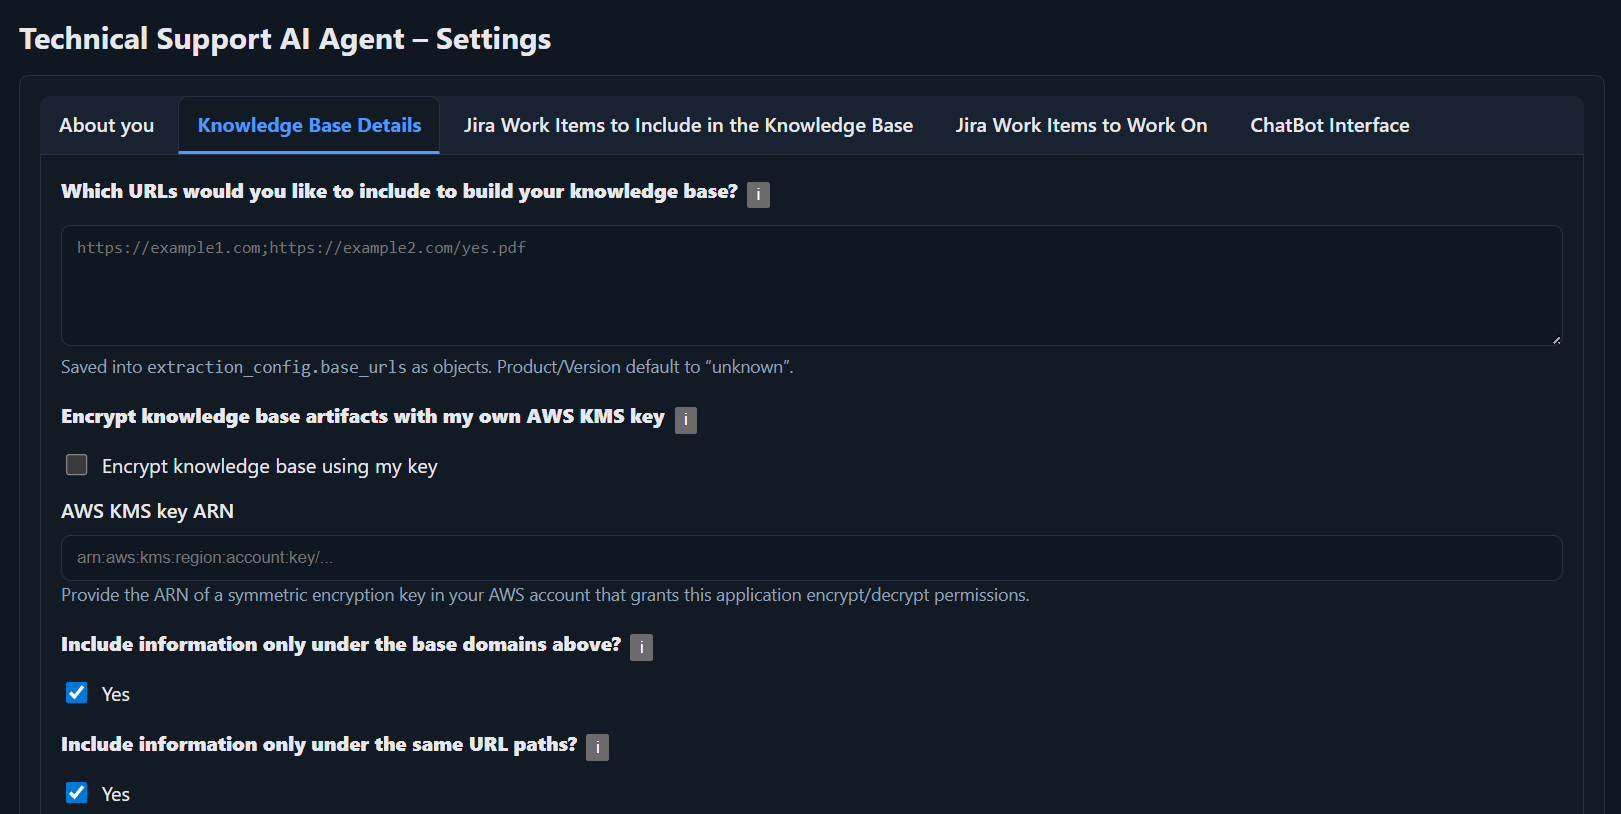Grab the URL text area resize handle
Image resolution: width=1621 pixels, height=814 pixels.
(x=1556, y=340)
